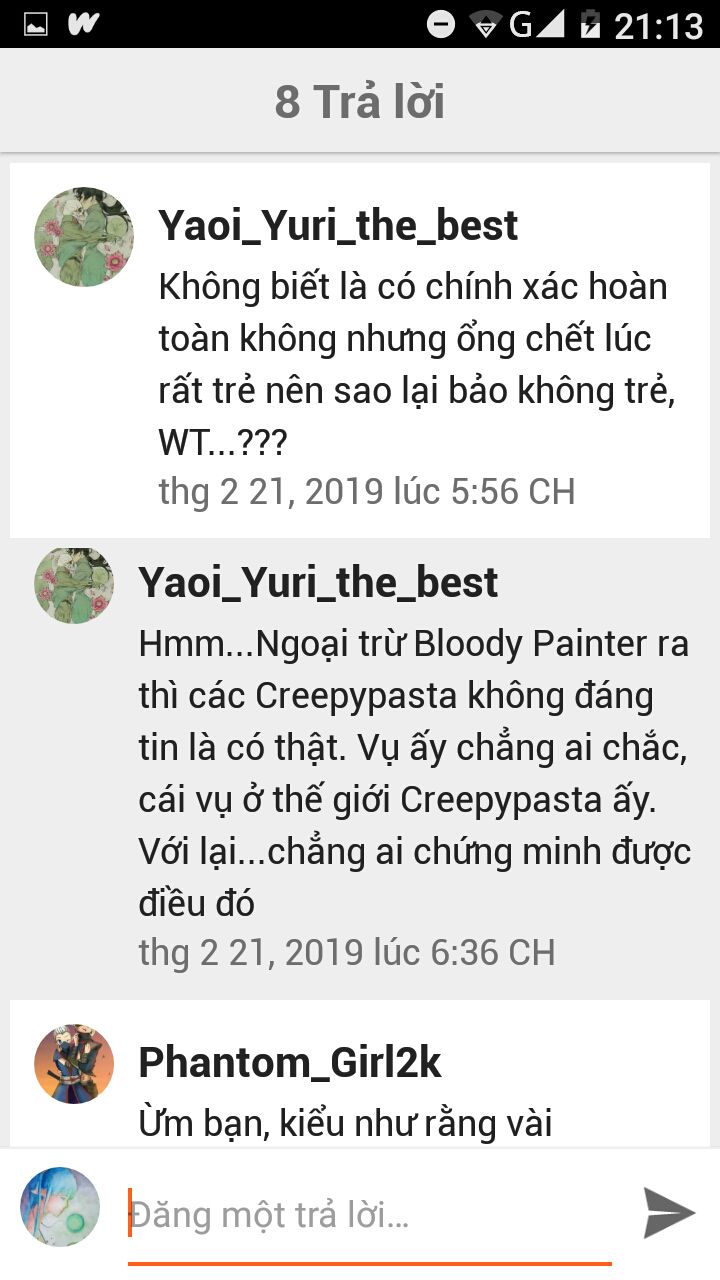The height and width of the screenshot is (1280, 720).
Task: Open first Yaoi_Yuri_the_best username link
Action: [x=338, y=226]
